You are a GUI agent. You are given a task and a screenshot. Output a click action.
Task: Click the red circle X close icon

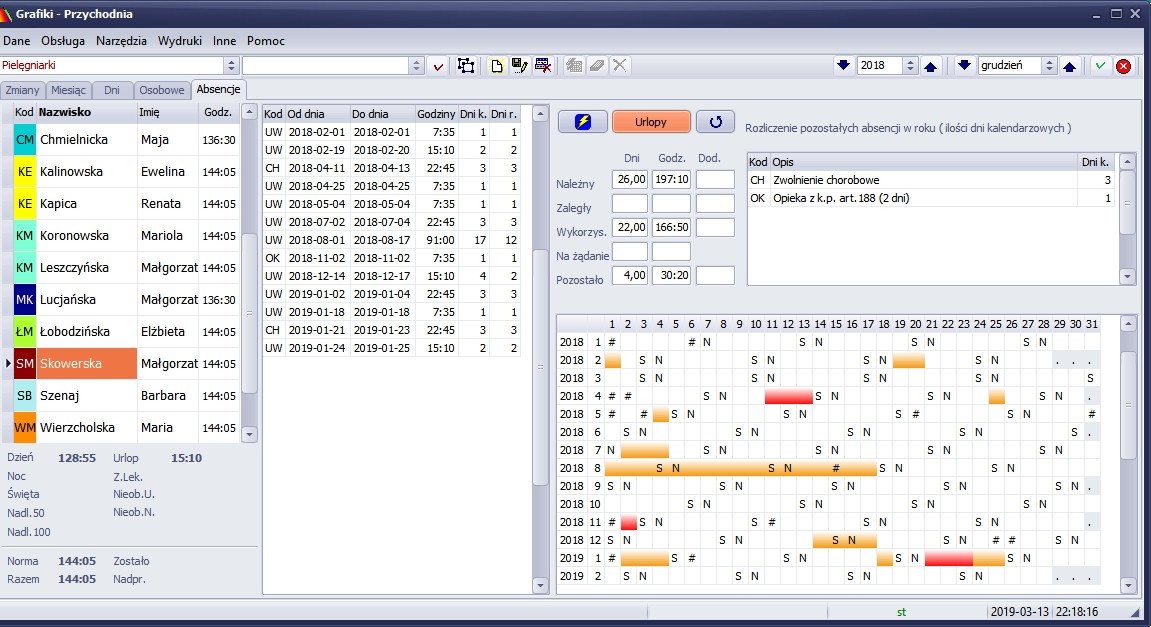coord(1123,66)
